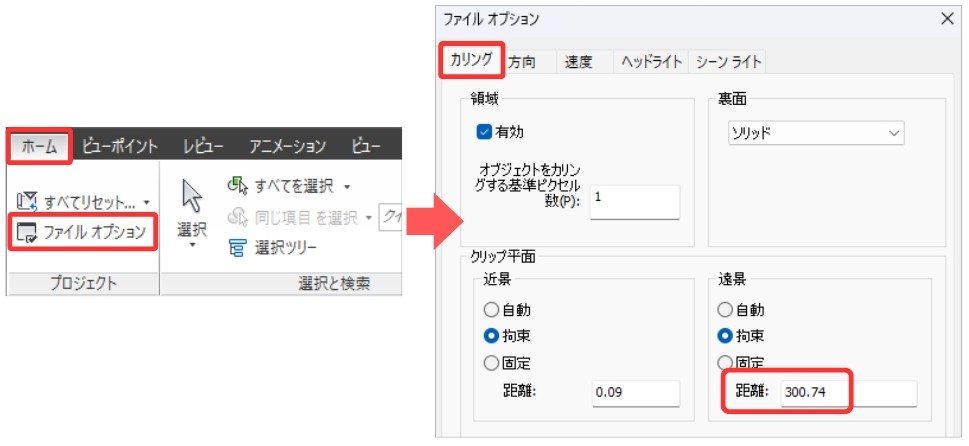969x446 pixels.
Task: Select the カリング tab in dialog
Action: tap(472, 60)
